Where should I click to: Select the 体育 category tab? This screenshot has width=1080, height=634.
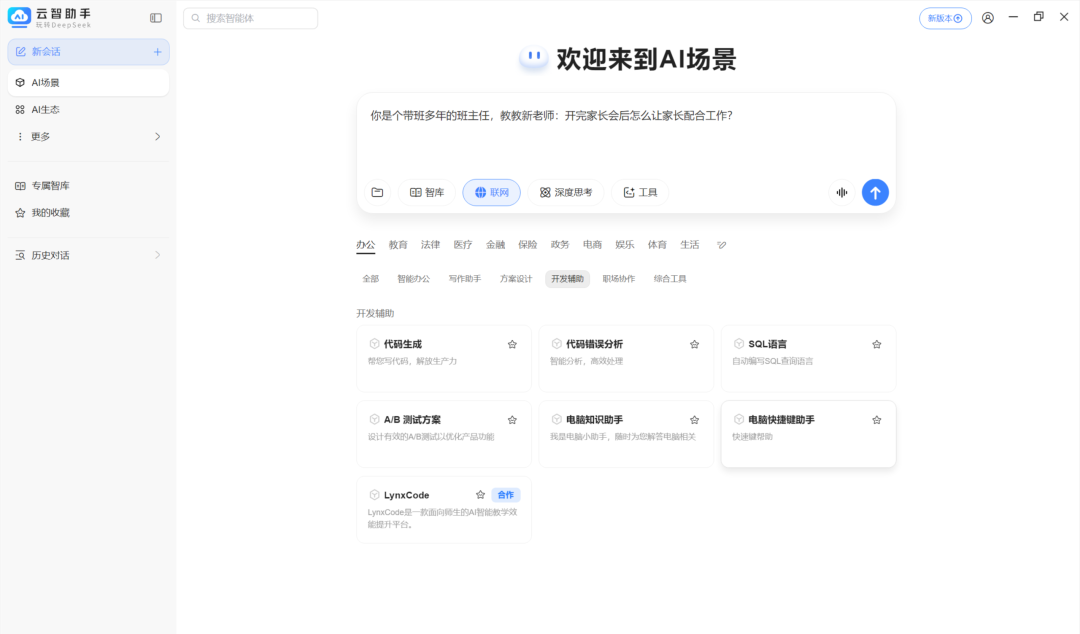pyautogui.click(x=657, y=245)
